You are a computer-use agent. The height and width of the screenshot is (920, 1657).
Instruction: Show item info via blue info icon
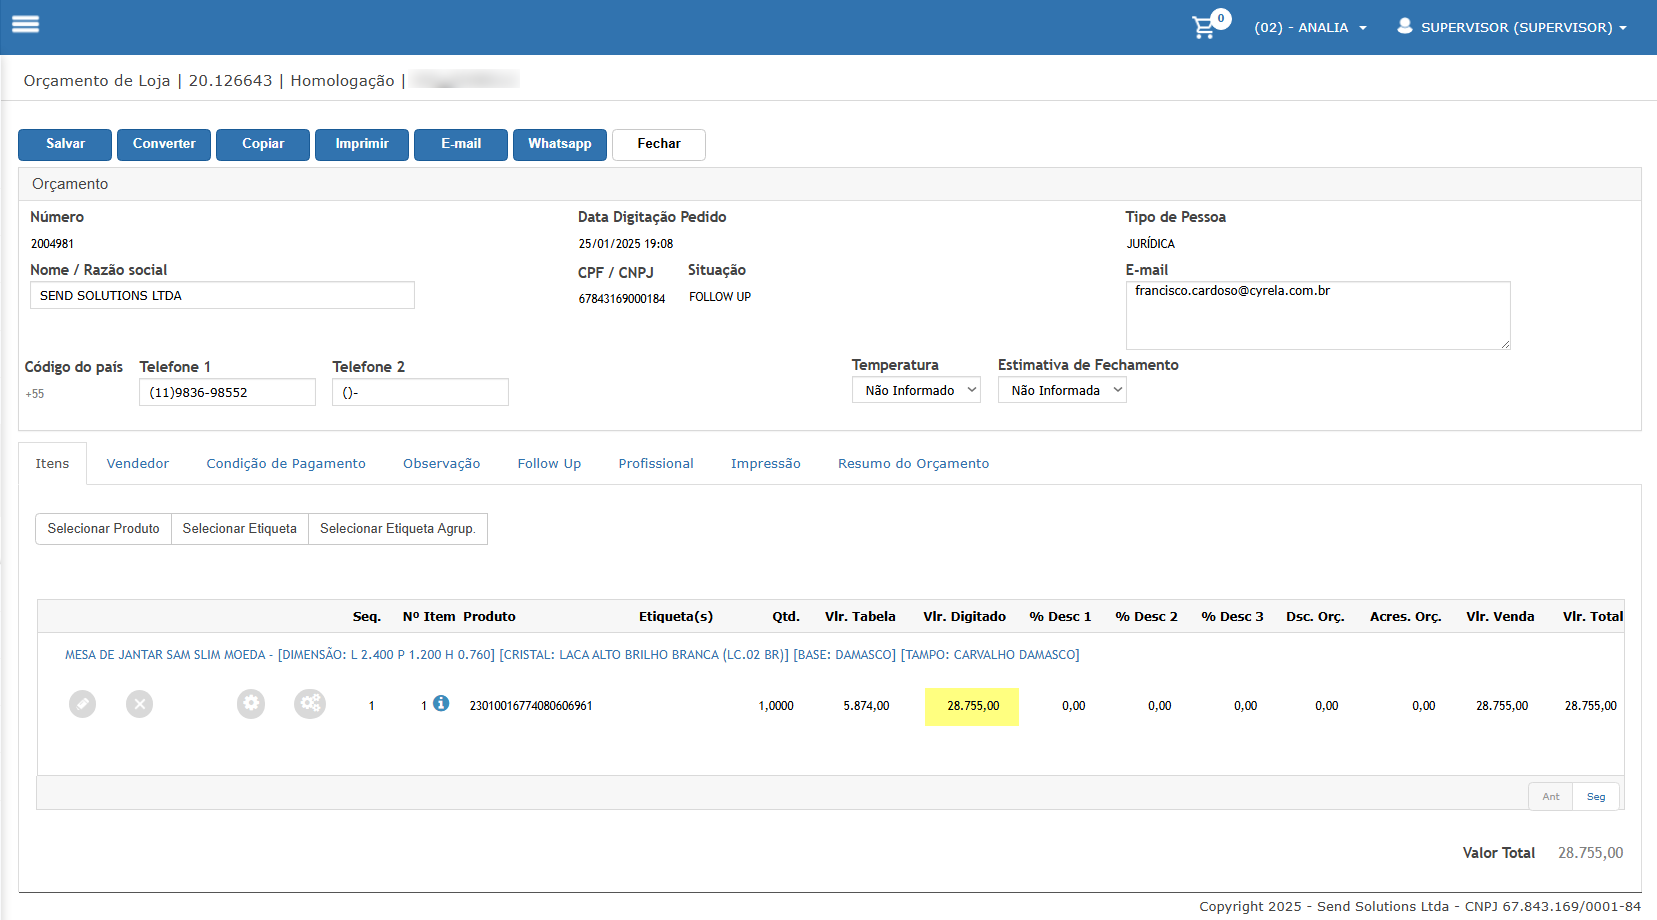point(441,704)
